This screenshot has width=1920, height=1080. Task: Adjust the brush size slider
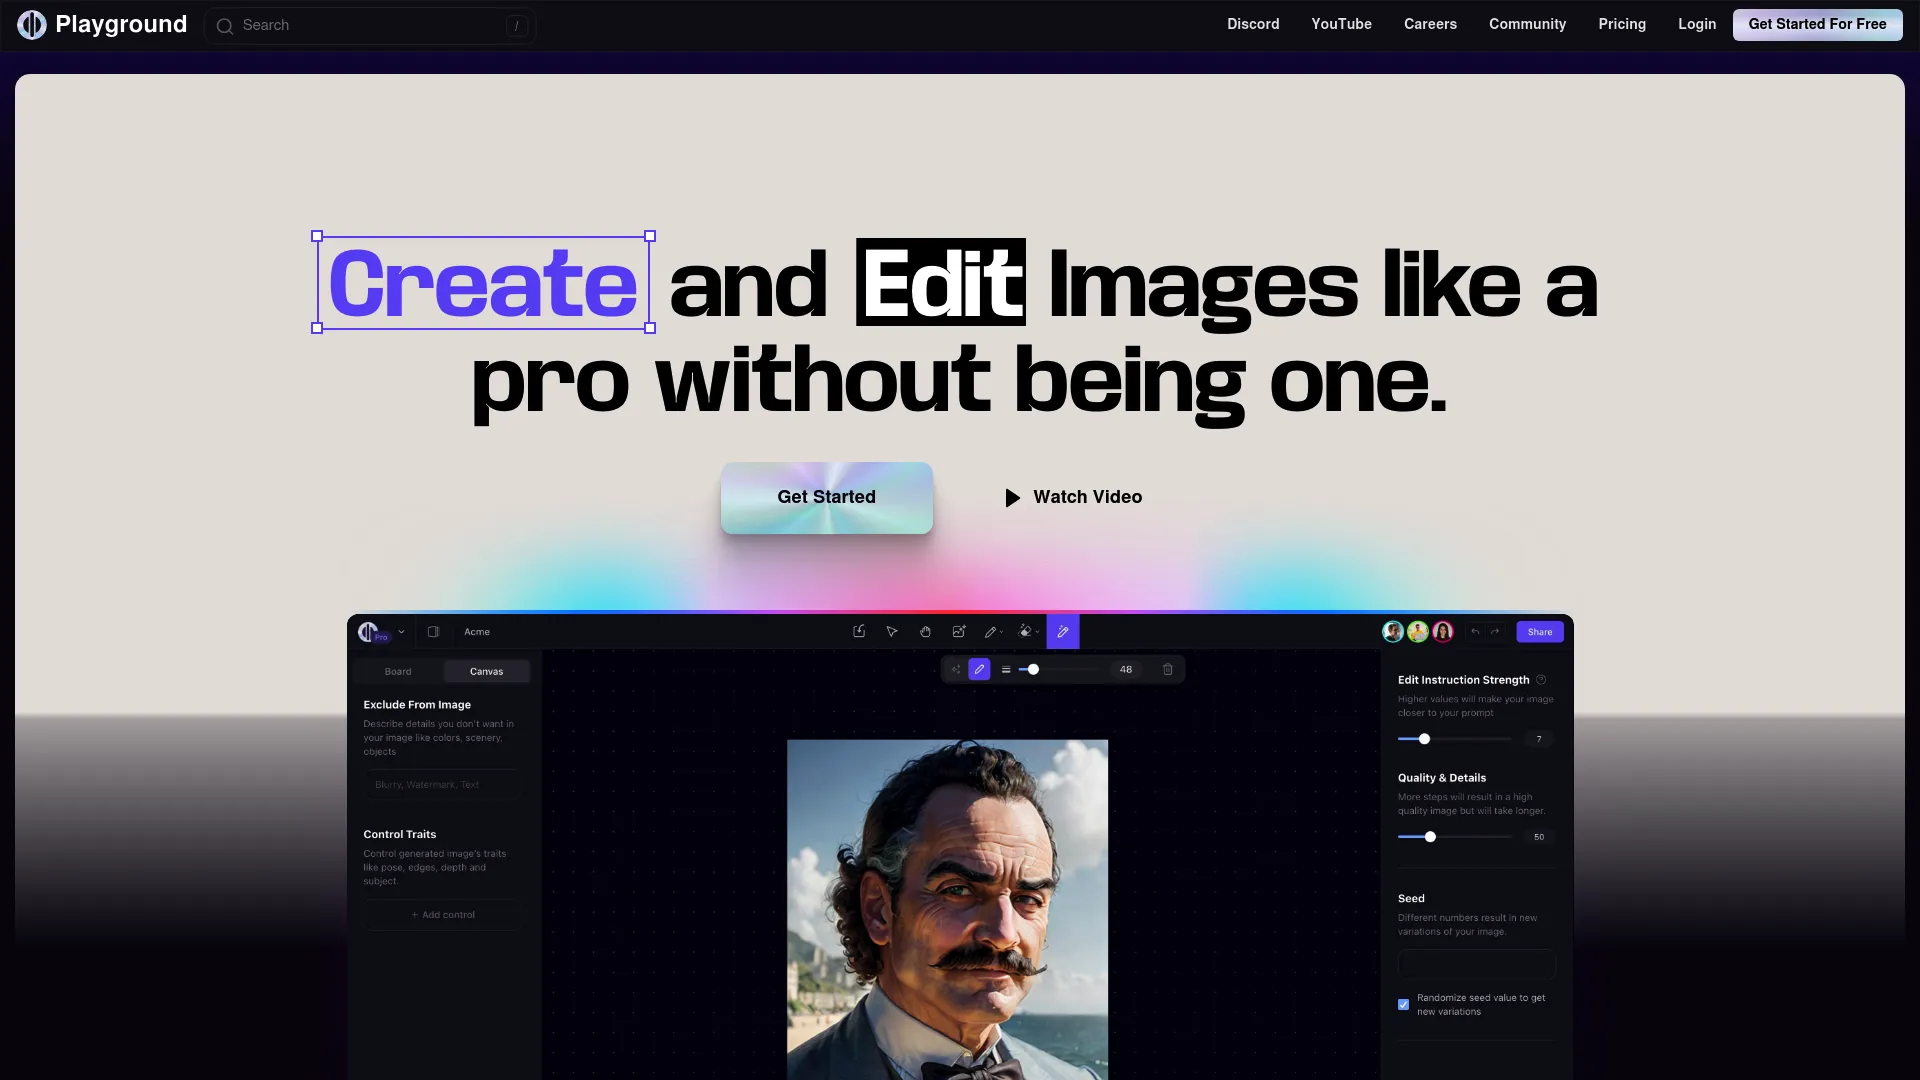[1058, 670]
